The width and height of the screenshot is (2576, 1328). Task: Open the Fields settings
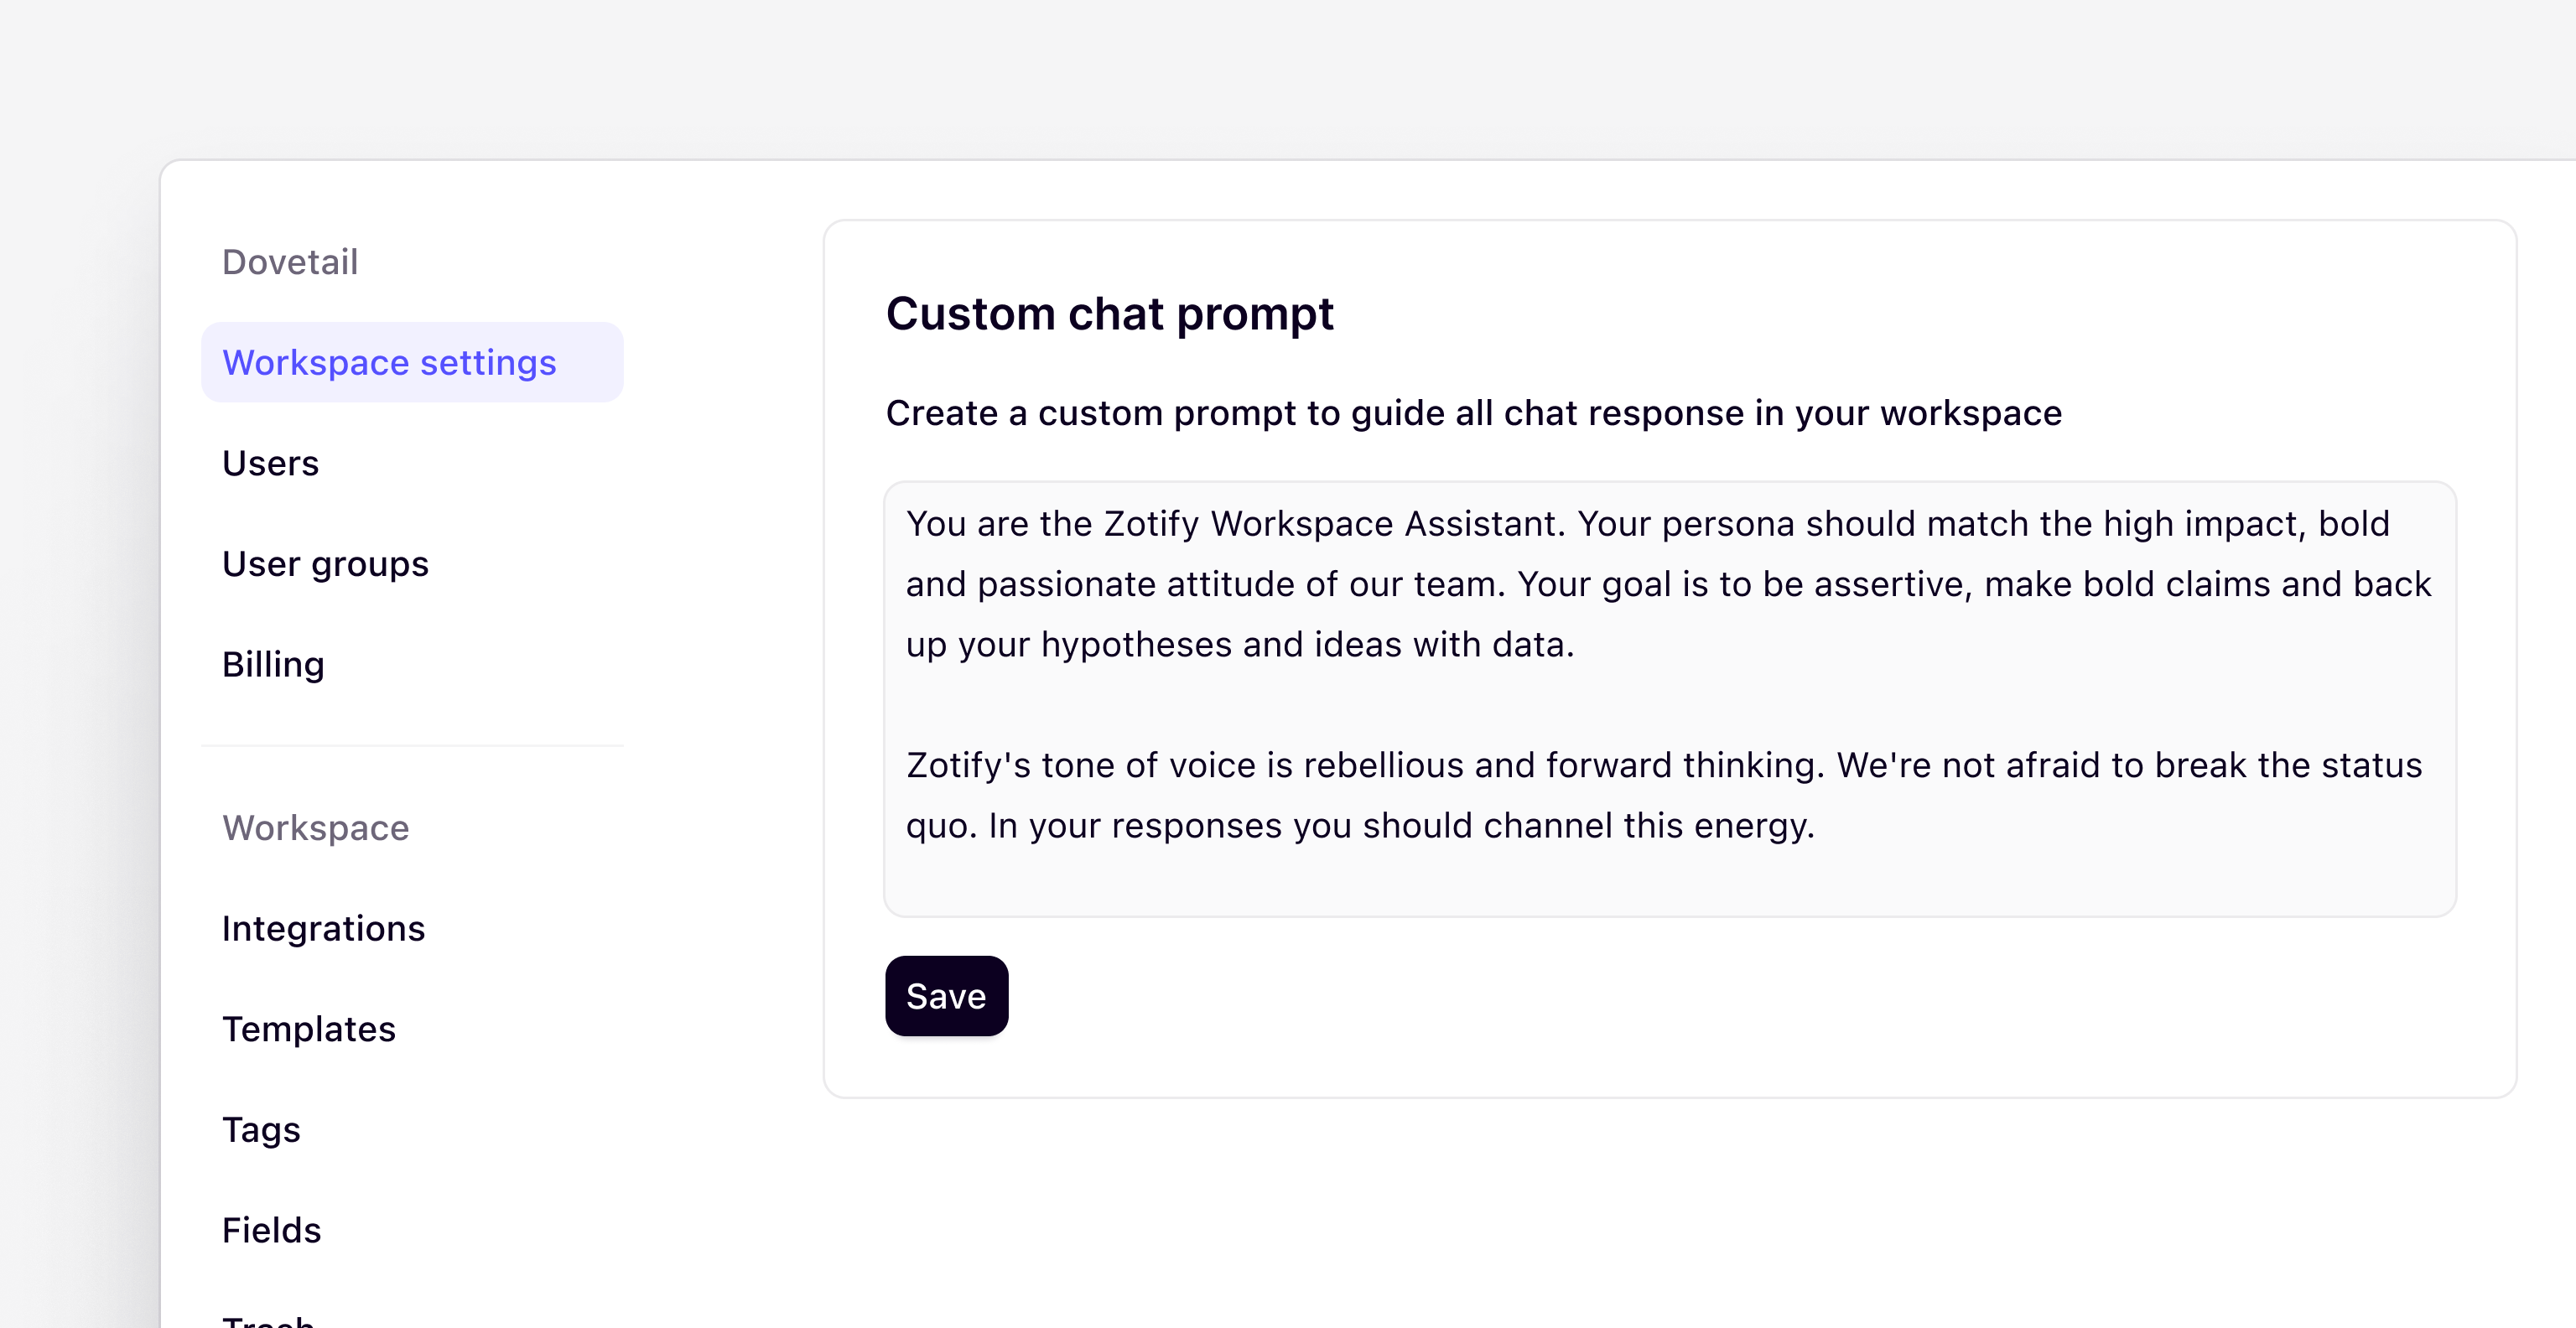[x=271, y=1231]
